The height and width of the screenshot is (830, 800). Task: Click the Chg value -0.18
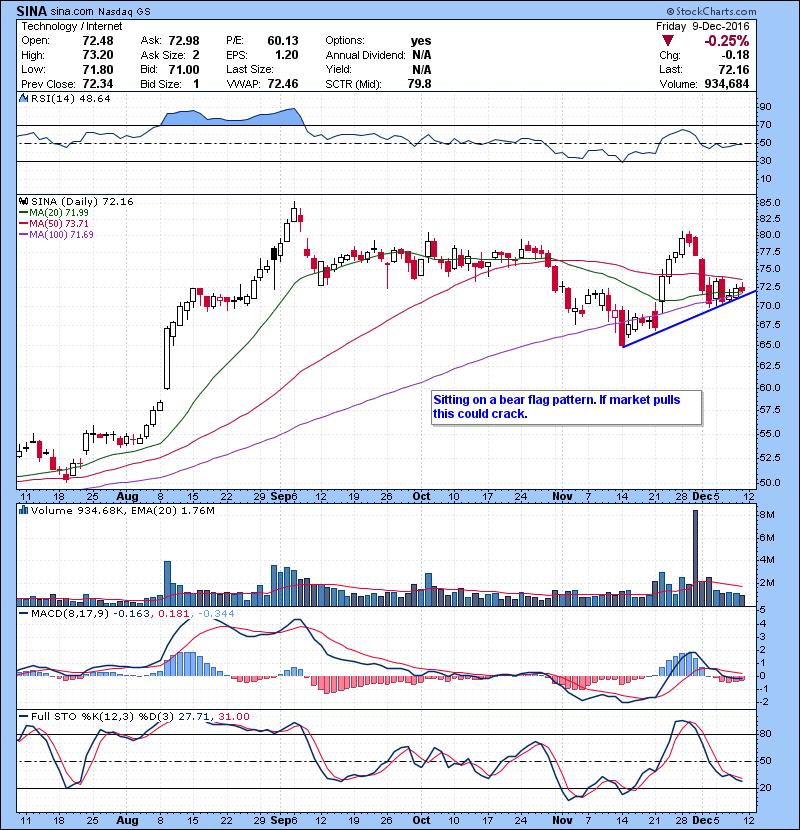click(735, 55)
